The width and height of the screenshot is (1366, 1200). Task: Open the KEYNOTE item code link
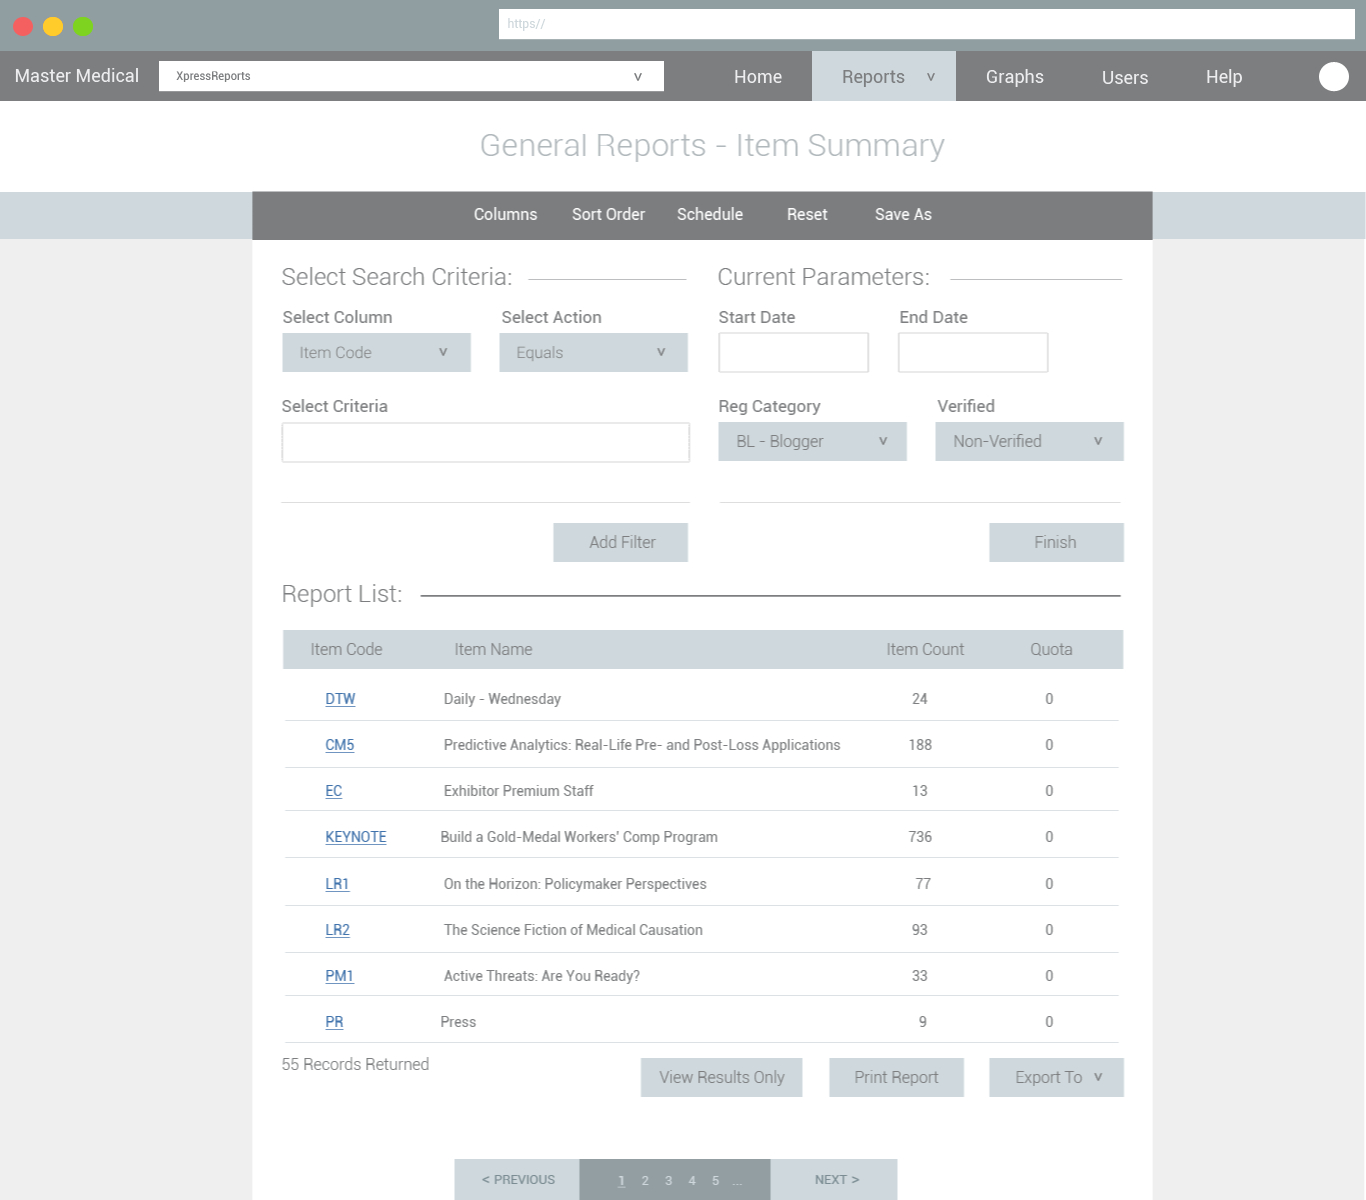click(355, 837)
